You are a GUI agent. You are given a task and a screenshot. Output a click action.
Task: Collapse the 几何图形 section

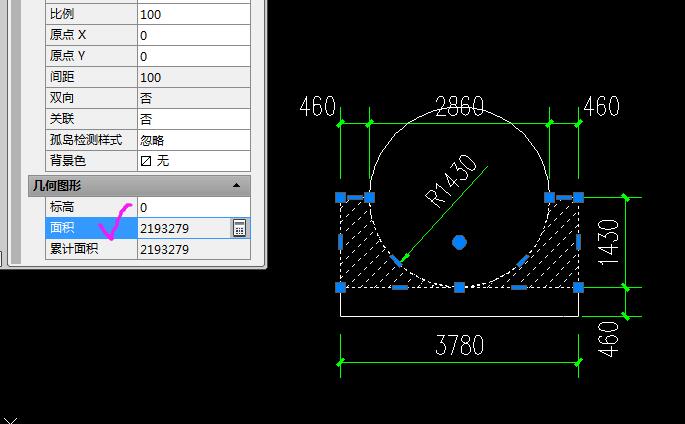pyautogui.click(x=236, y=185)
